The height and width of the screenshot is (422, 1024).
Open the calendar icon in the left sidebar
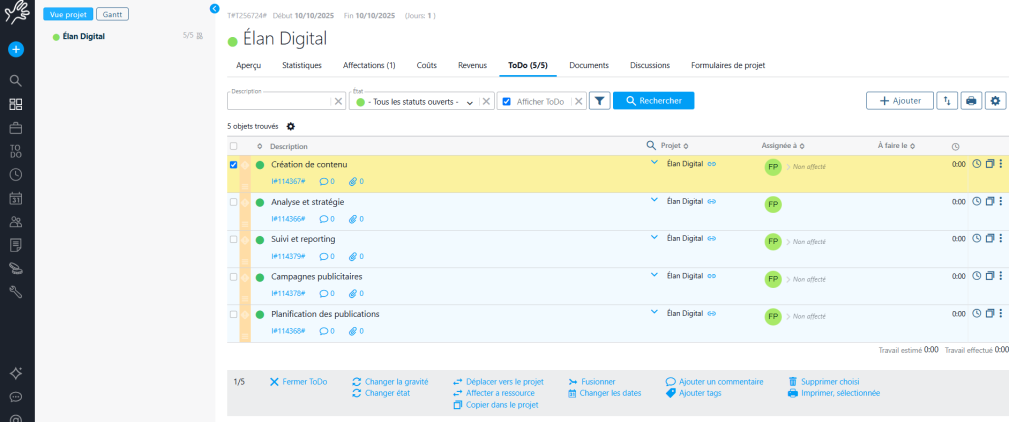[15, 198]
